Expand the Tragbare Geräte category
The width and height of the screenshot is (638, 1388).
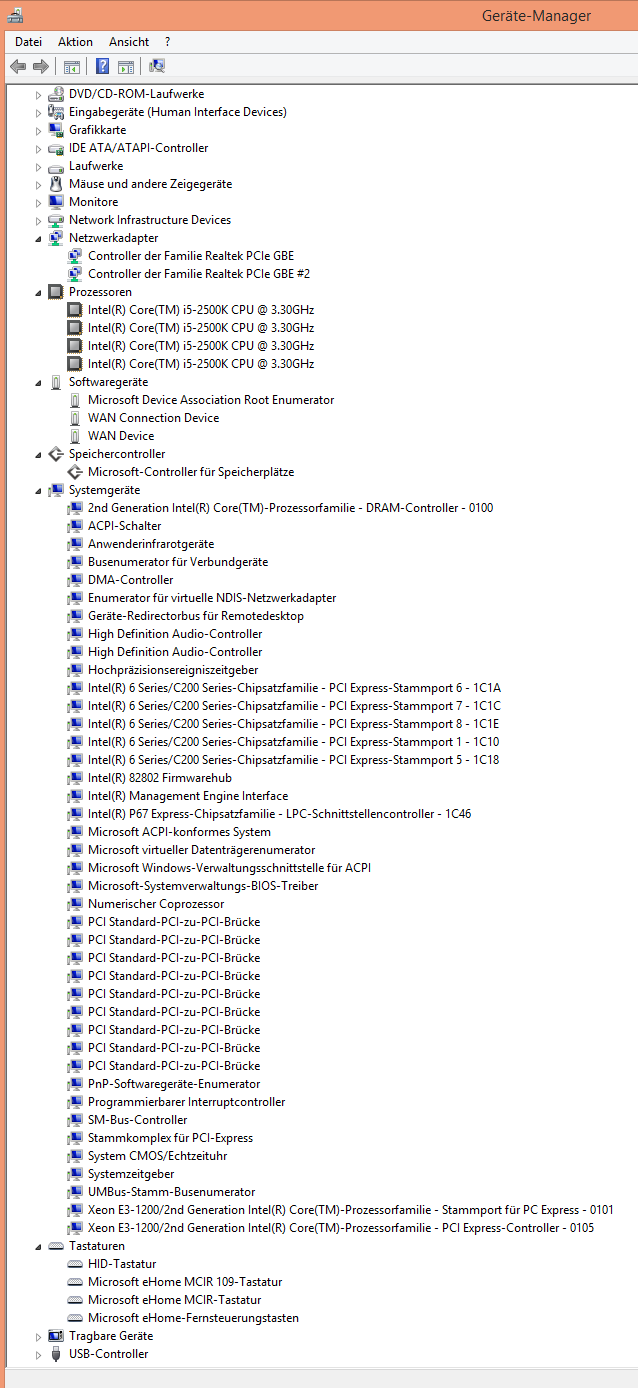[39, 1337]
